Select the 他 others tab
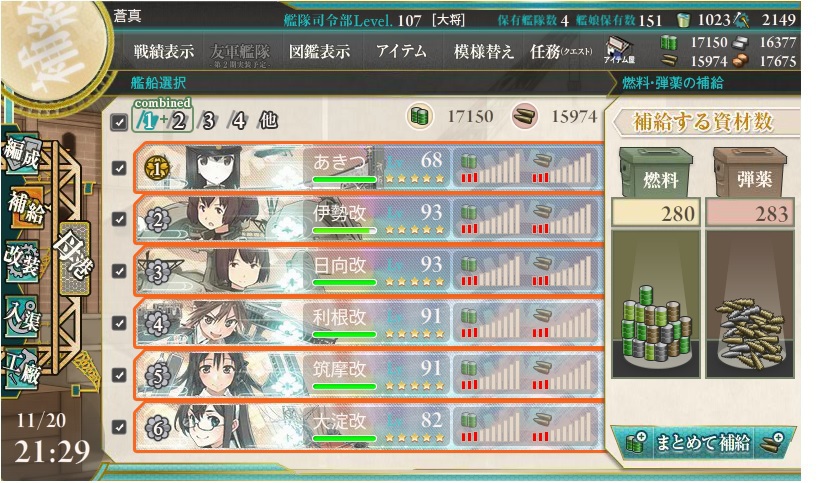The width and height of the screenshot is (819, 483). pos(268,121)
